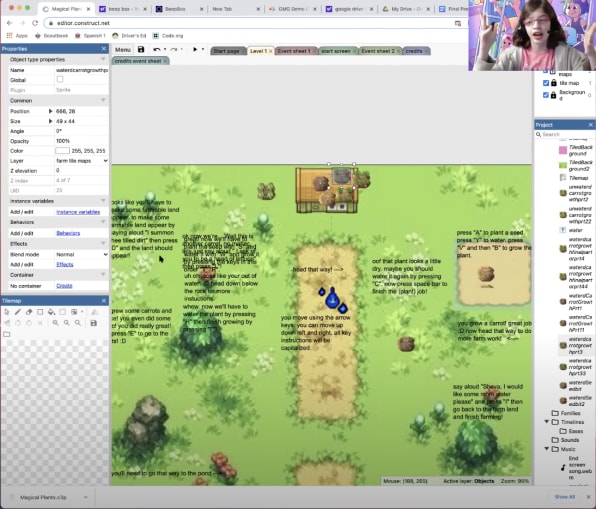Image resolution: width=596 pixels, height=509 pixels.
Task: Click the Preview play button in toolbar
Action: (195, 49)
